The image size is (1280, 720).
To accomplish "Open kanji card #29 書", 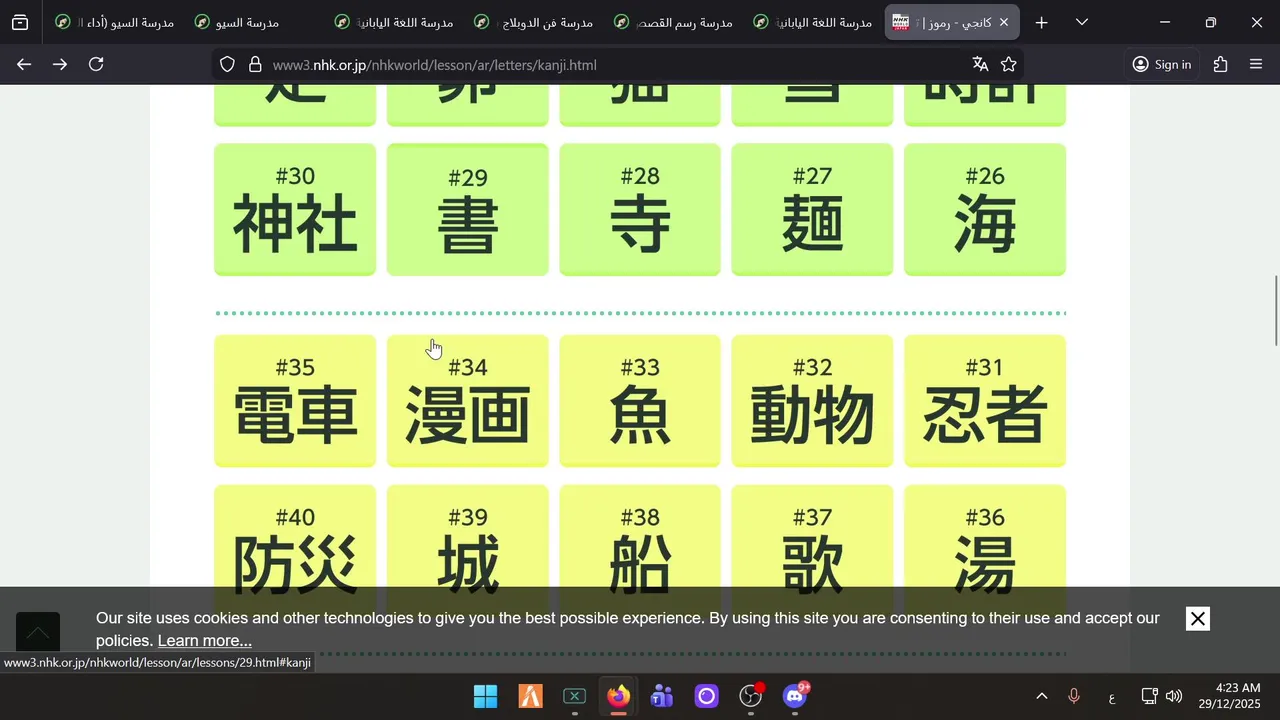I will point(467,209).
